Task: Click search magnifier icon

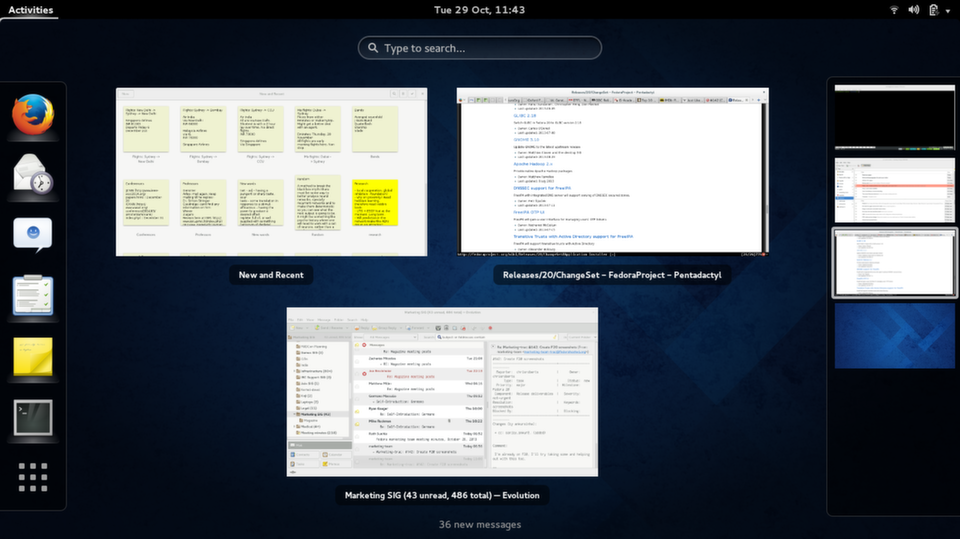Action: point(373,48)
